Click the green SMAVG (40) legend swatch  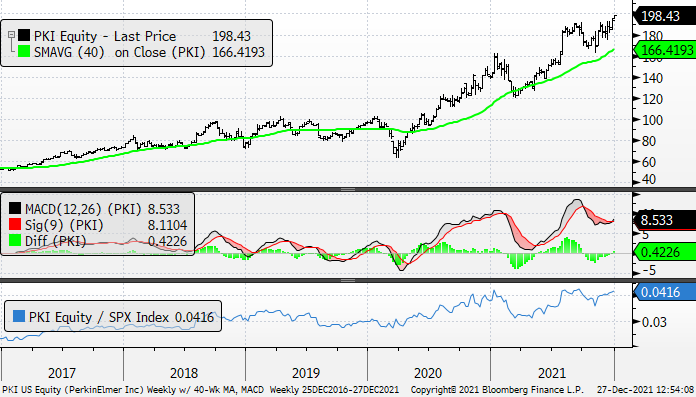coord(24,51)
